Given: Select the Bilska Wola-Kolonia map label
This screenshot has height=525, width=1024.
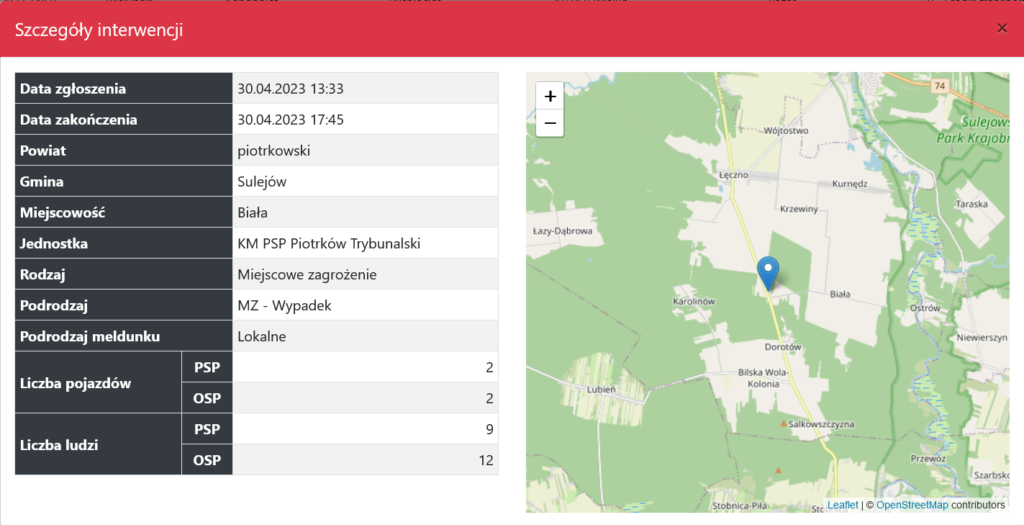Looking at the screenshot, I should coord(765,377).
